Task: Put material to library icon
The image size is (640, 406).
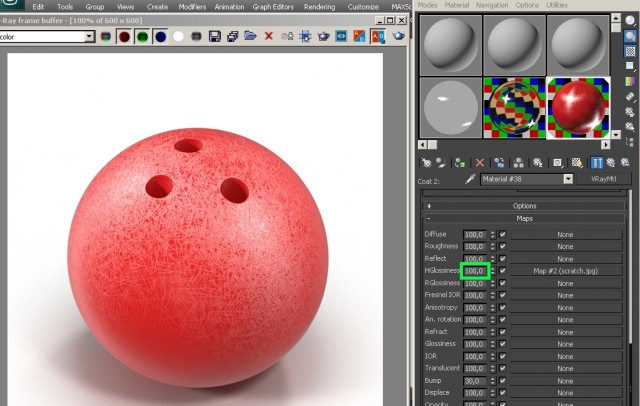Action: tap(538, 163)
